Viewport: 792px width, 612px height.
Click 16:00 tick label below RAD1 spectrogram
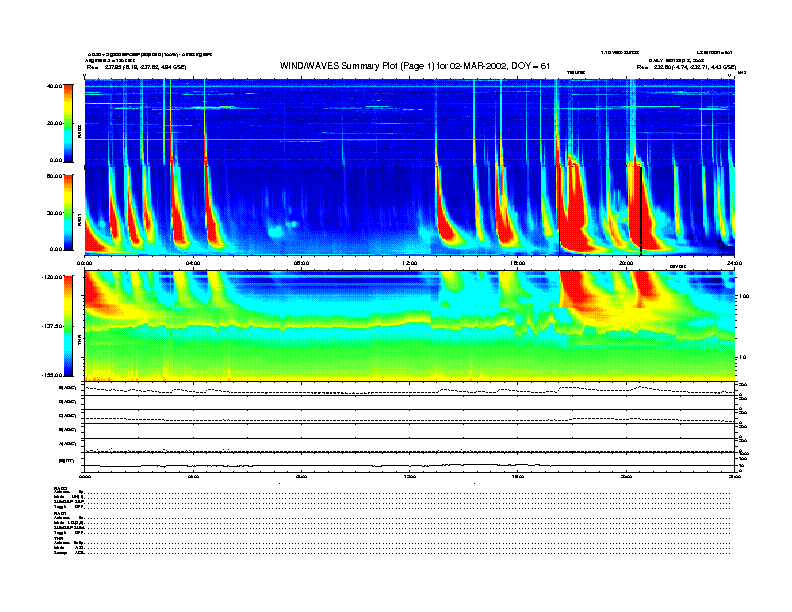[518, 263]
